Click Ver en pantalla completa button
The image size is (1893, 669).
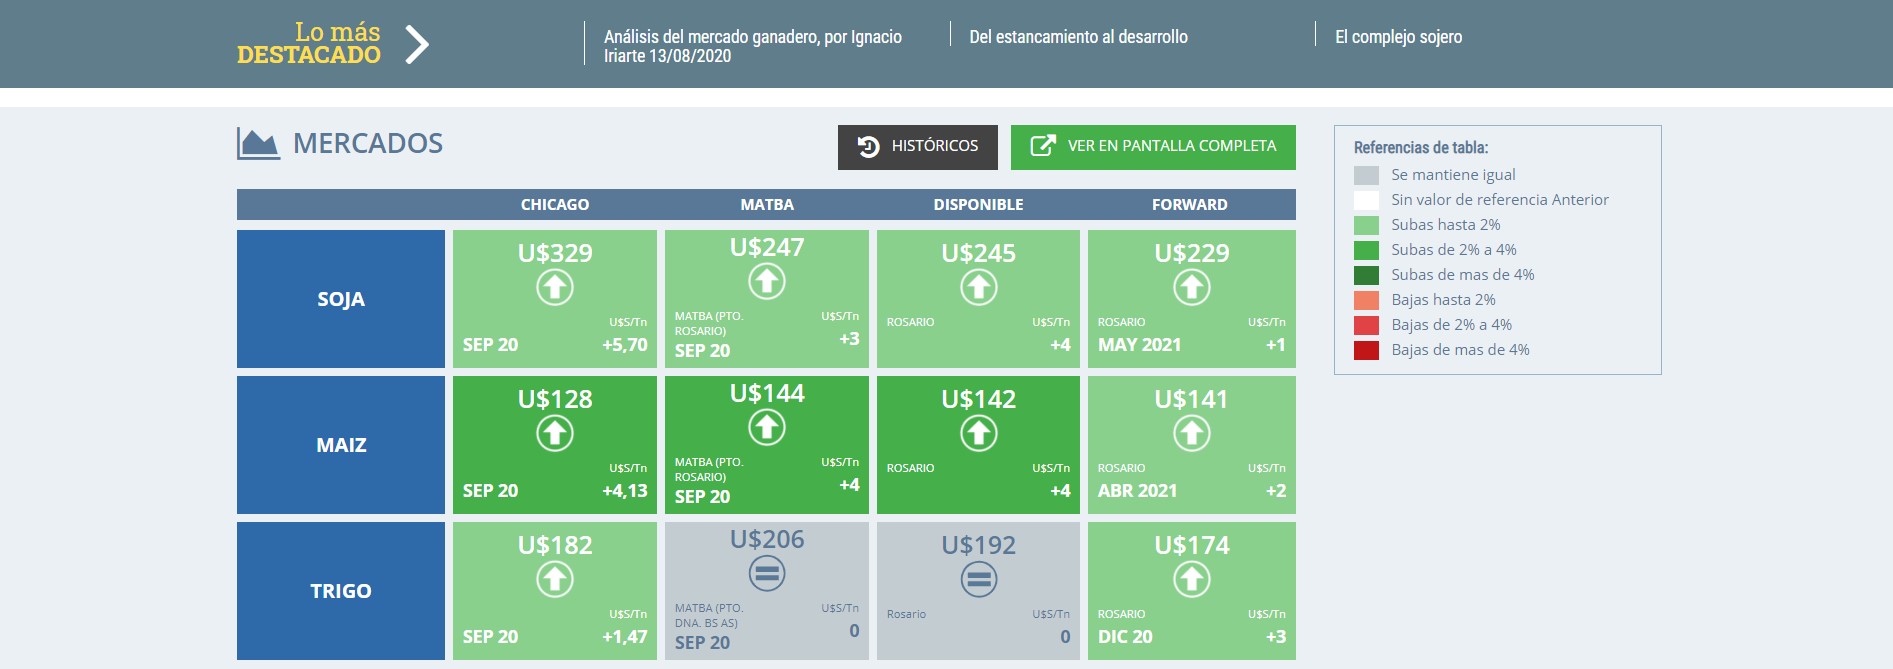tap(1153, 147)
